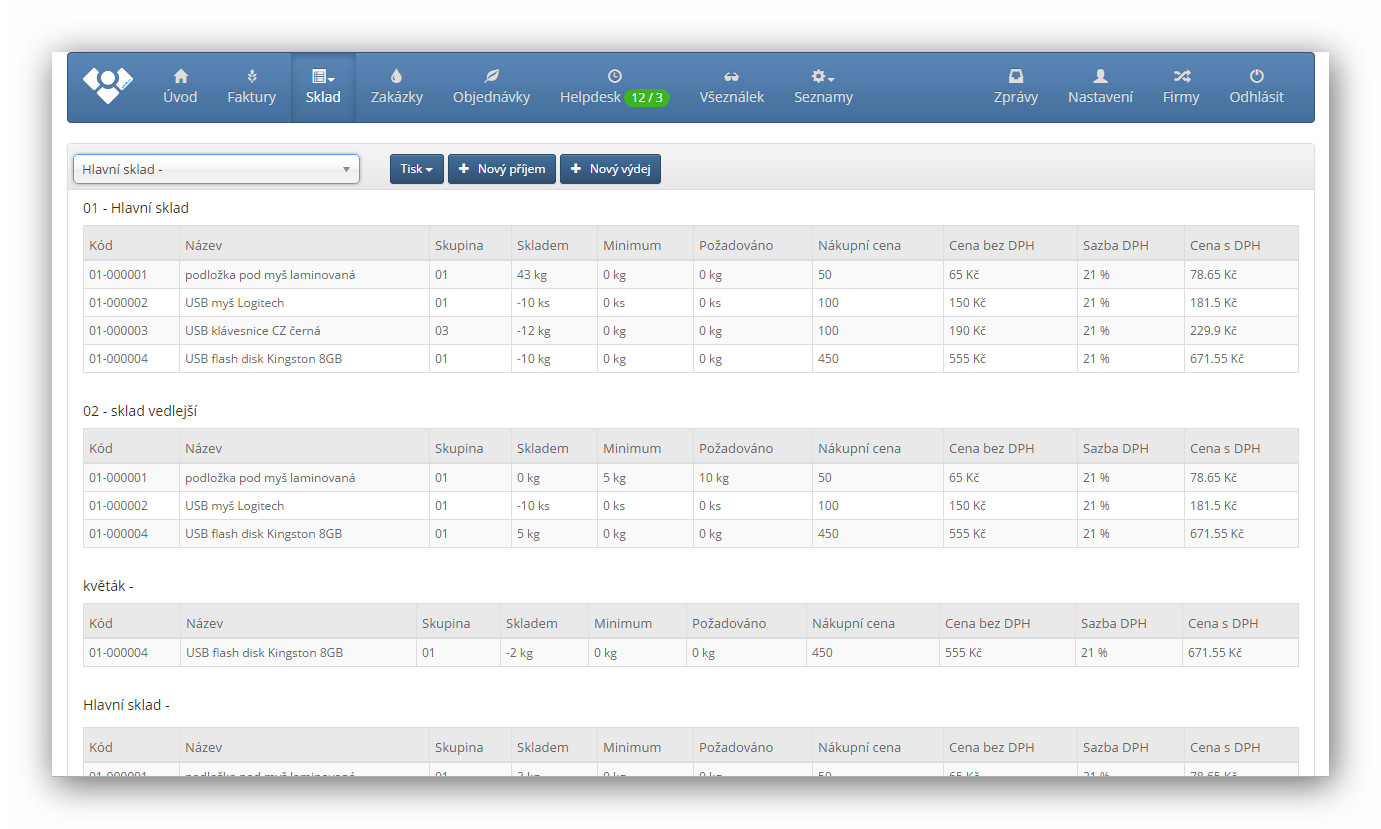Screen dimensions: 1381x829
Task: Click the Skladem column header in first table
Action: point(542,245)
